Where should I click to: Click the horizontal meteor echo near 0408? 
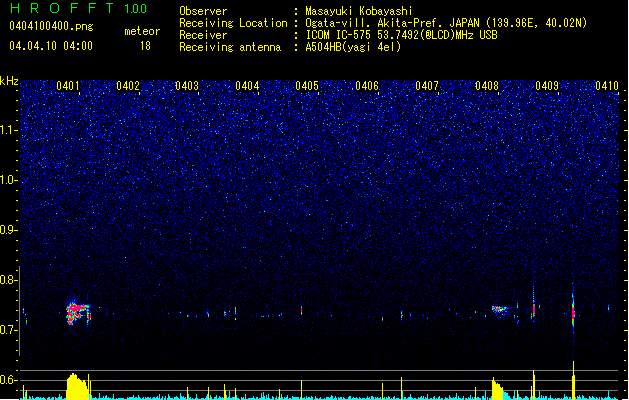(x=499, y=309)
